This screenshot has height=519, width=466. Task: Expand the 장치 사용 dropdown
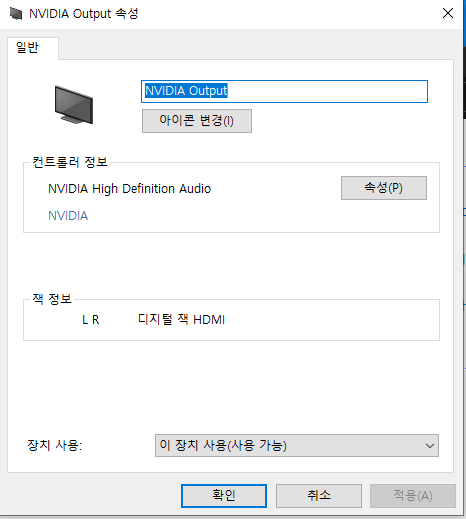coord(297,445)
